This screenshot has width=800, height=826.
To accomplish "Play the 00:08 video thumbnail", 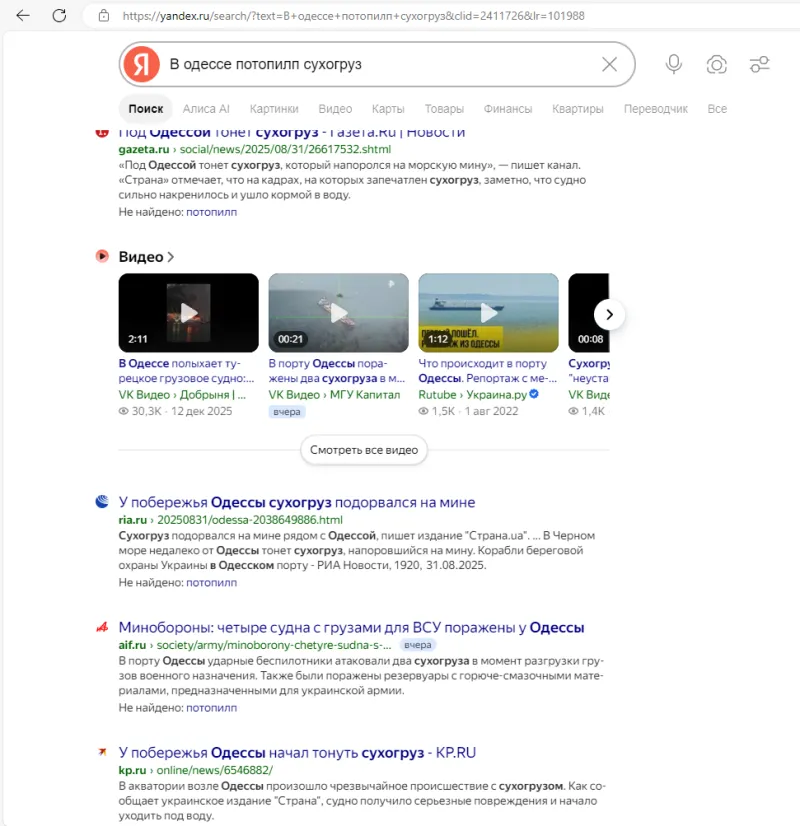I will tap(589, 312).
